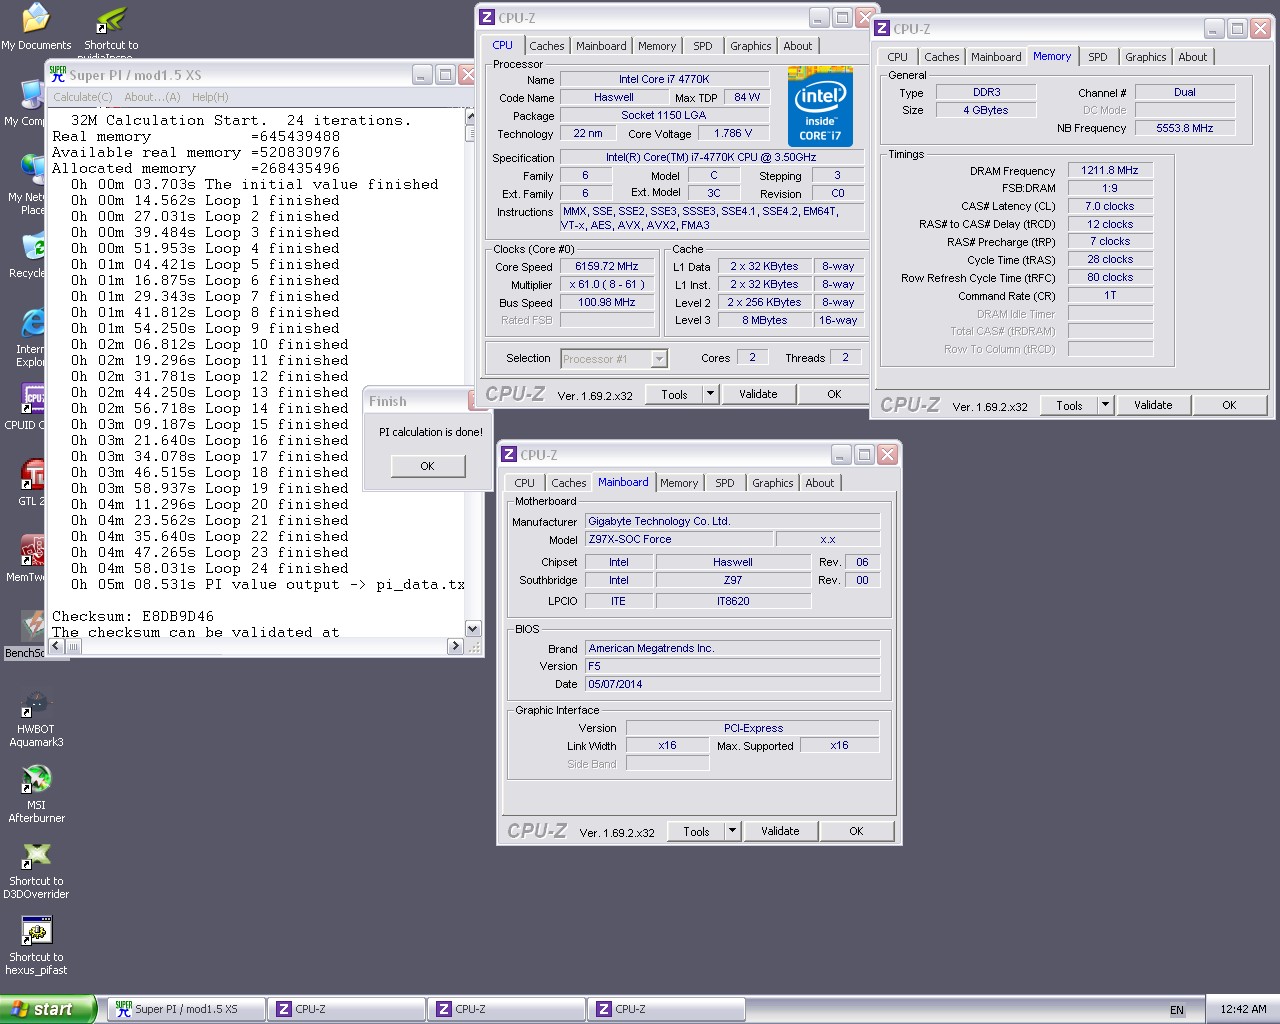Select Memory tab in CPU-Z Mainboard window
The height and width of the screenshot is (1024, 1280).
point(679,483)
